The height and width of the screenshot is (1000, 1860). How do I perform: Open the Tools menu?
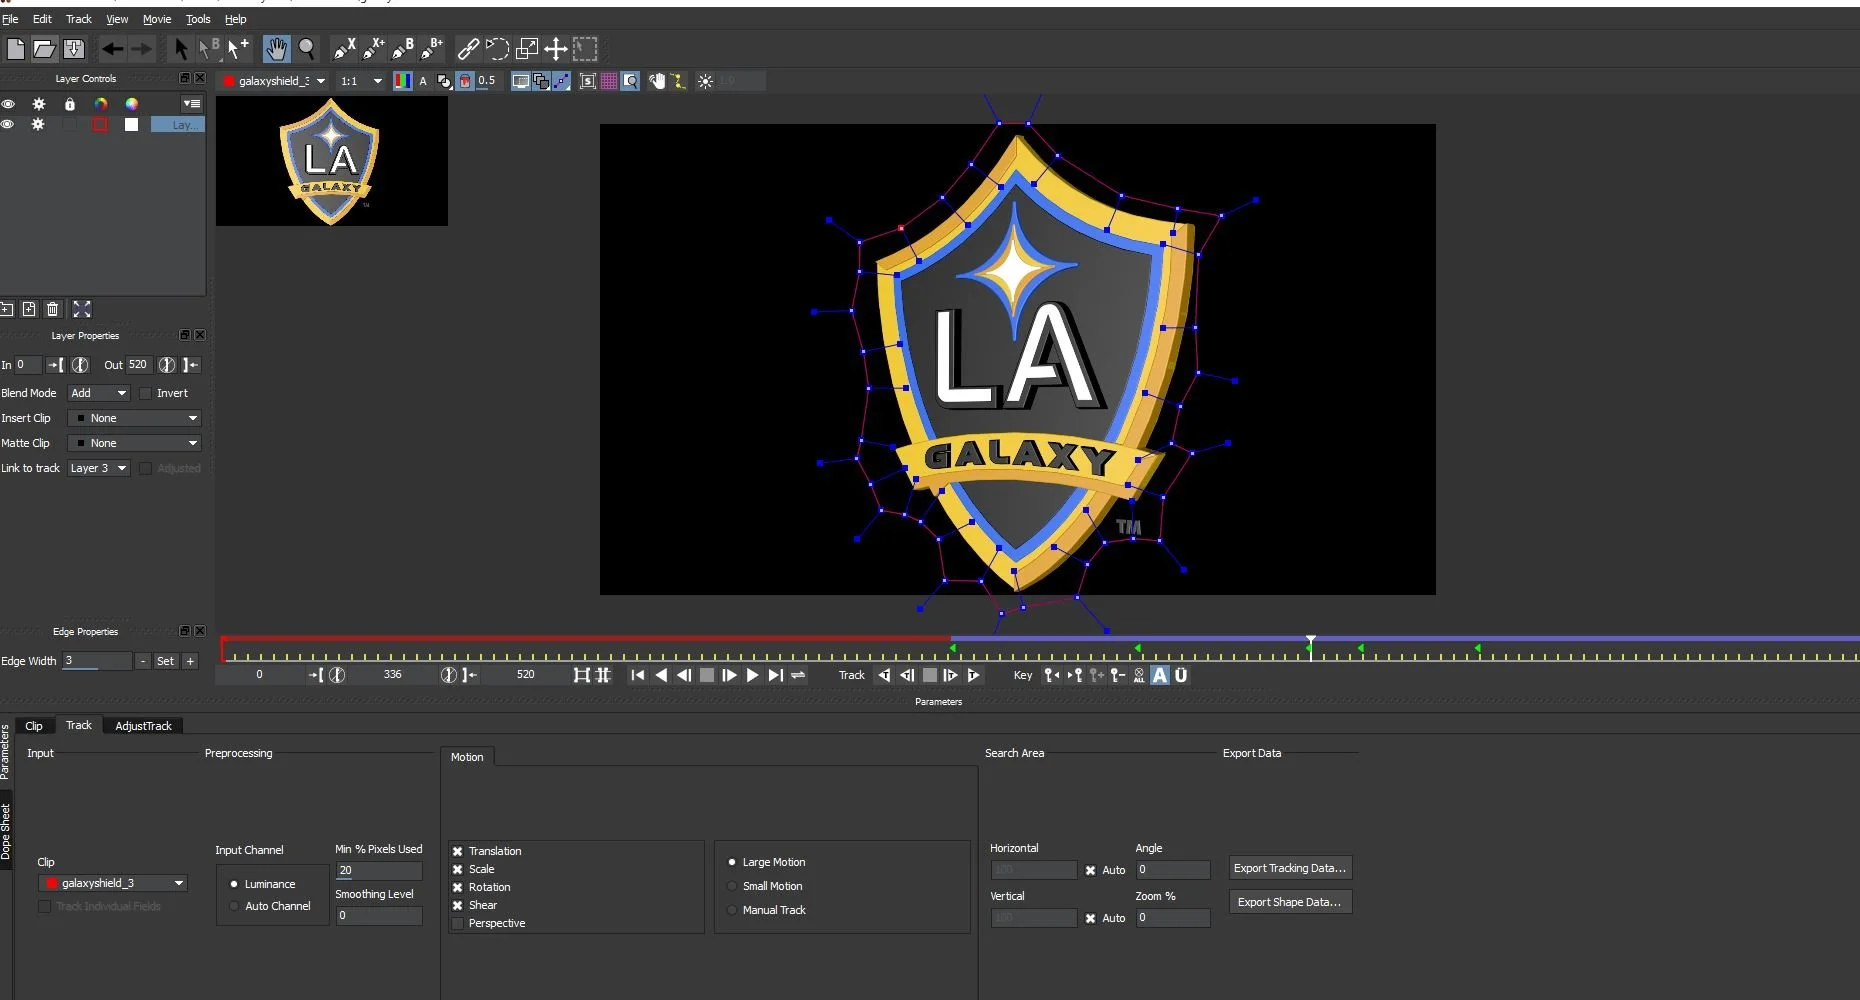[198, 19]
